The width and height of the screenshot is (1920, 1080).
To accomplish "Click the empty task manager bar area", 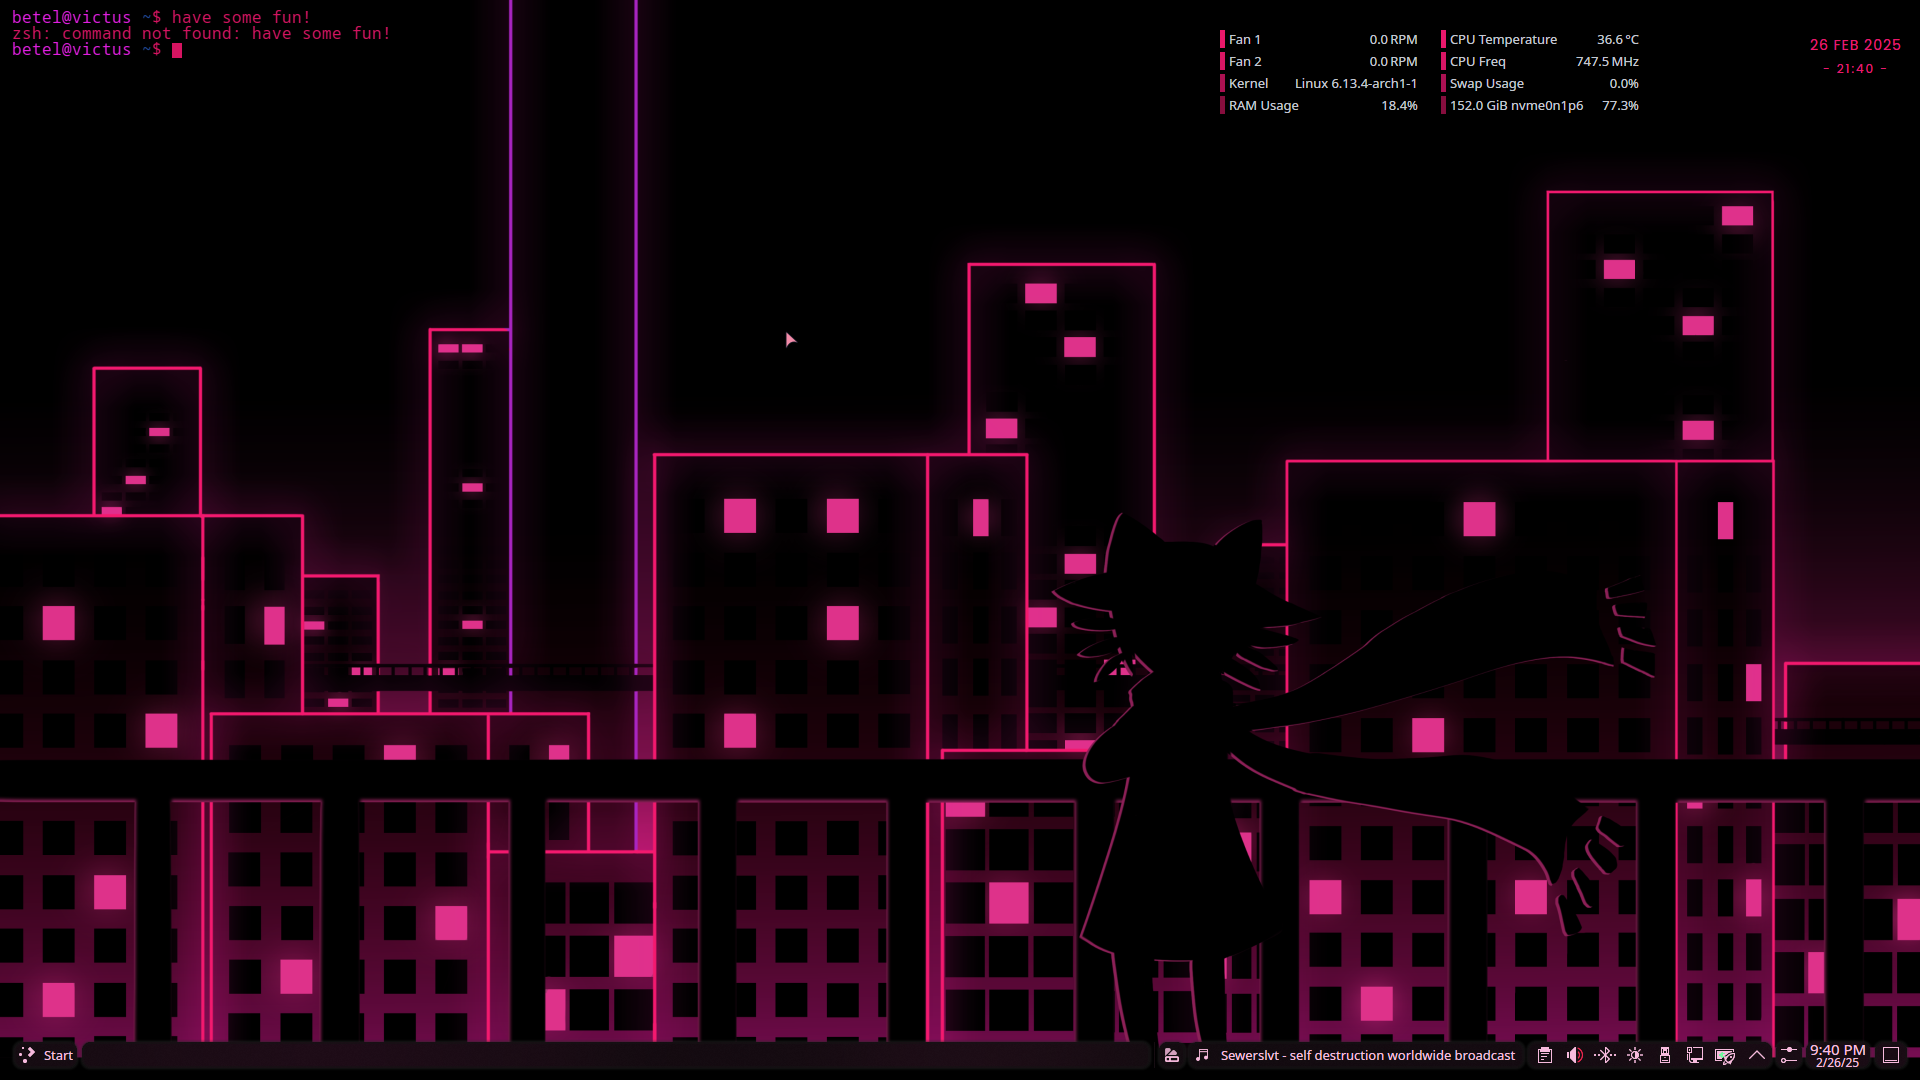I will coord(616,1055).
